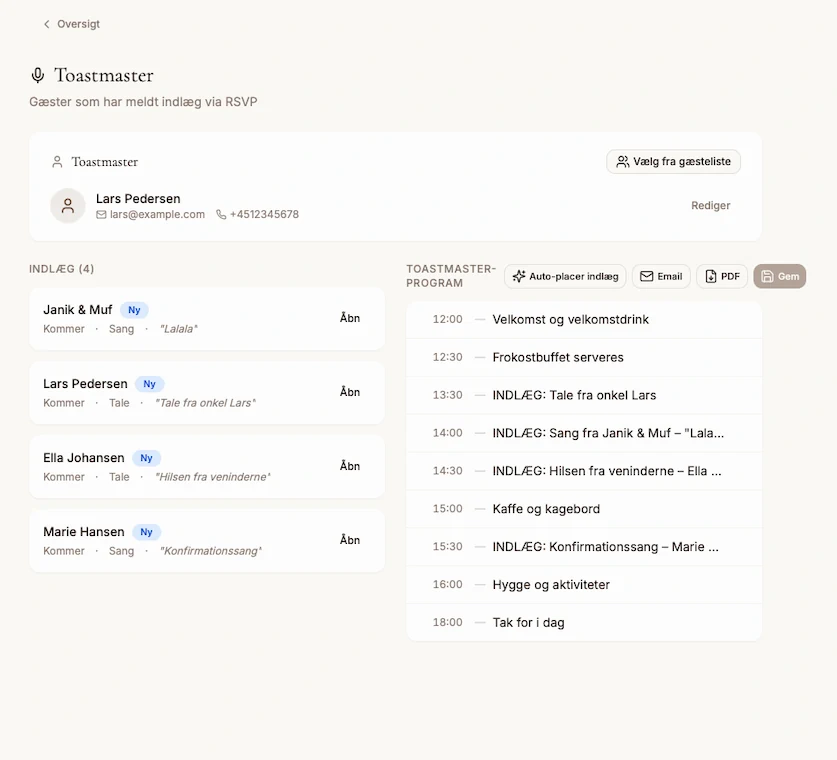Screen dimensions: 837x760
Task: Open Marie Hansen's entry with Åbn
Action: [x=349, y=540]
